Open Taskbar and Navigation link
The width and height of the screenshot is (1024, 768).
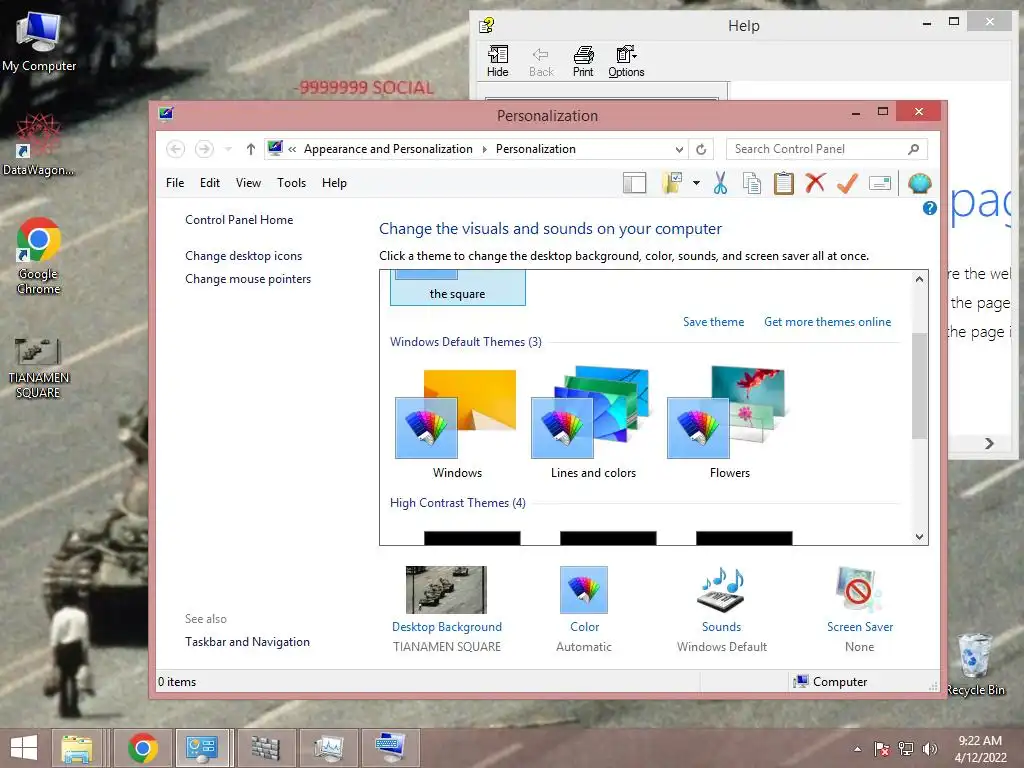(x=248, y=642)
